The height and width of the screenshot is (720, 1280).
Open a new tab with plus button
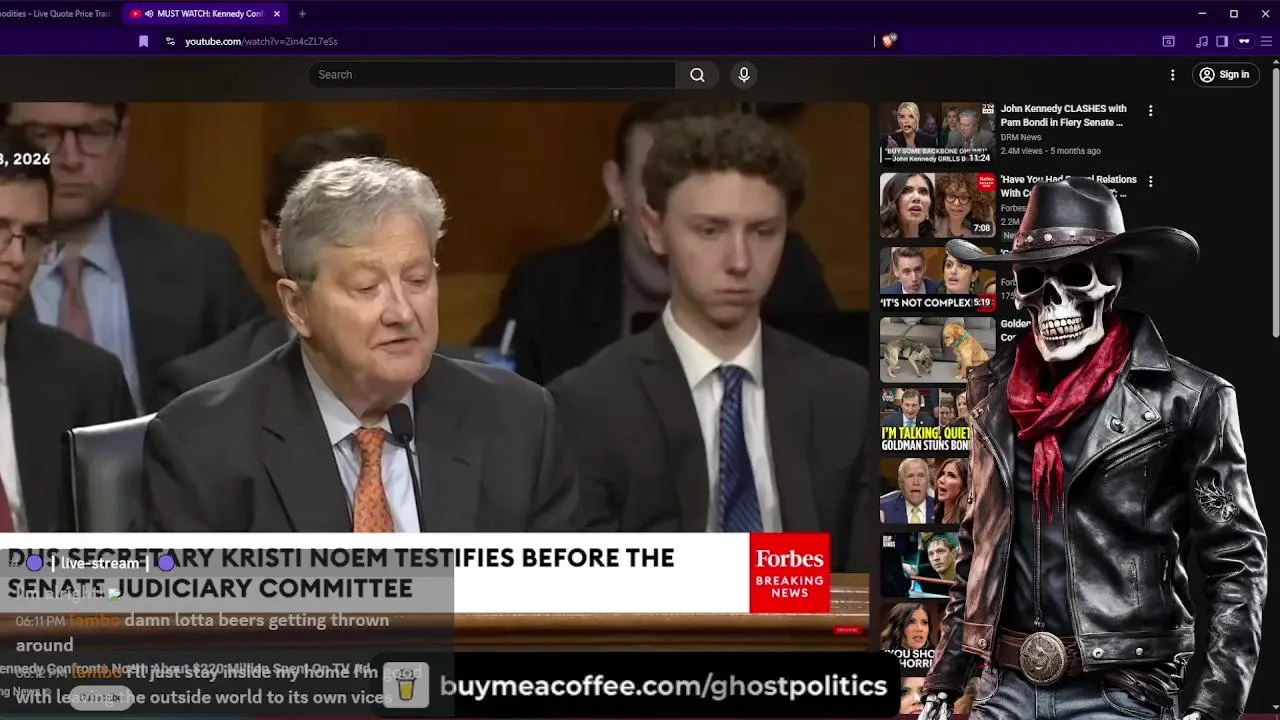302,14
